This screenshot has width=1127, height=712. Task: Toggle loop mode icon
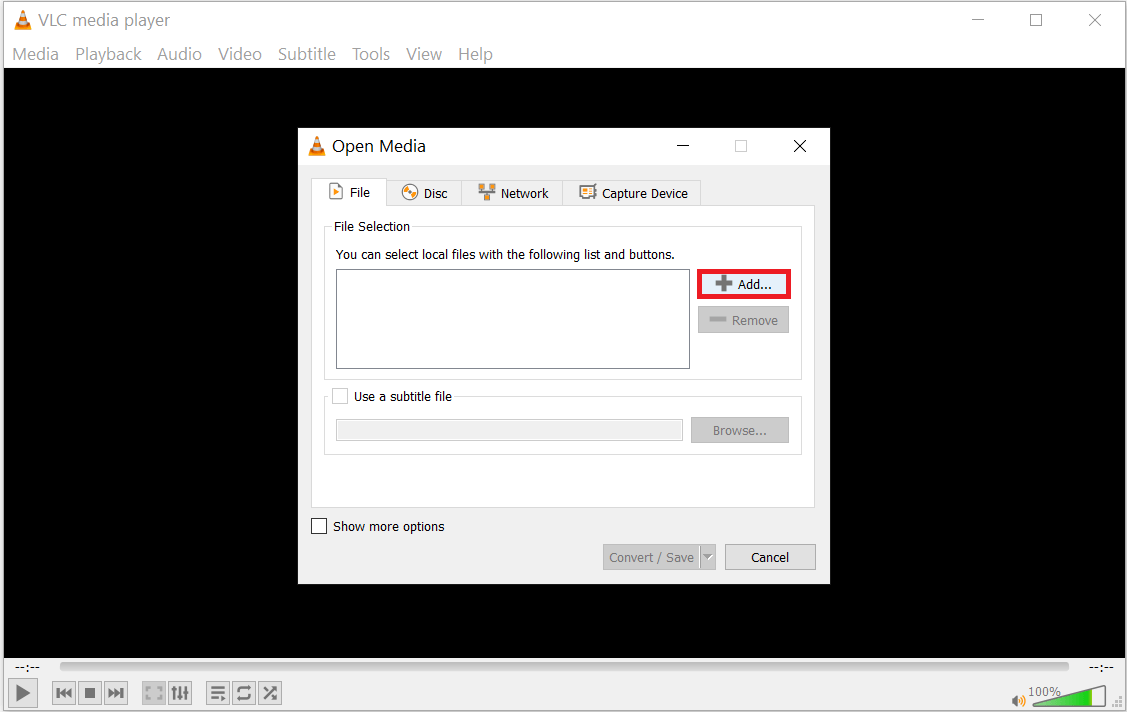(x=244, y=692)
